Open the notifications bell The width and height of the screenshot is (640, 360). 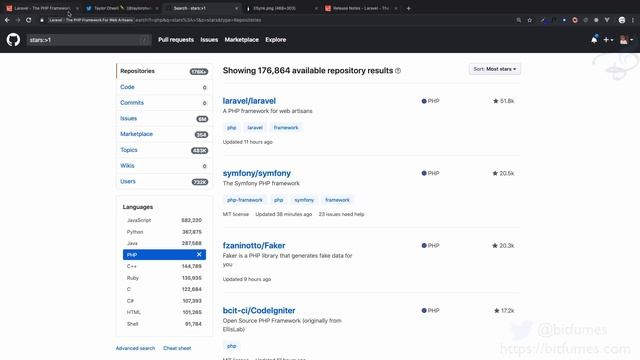point(594,40)
